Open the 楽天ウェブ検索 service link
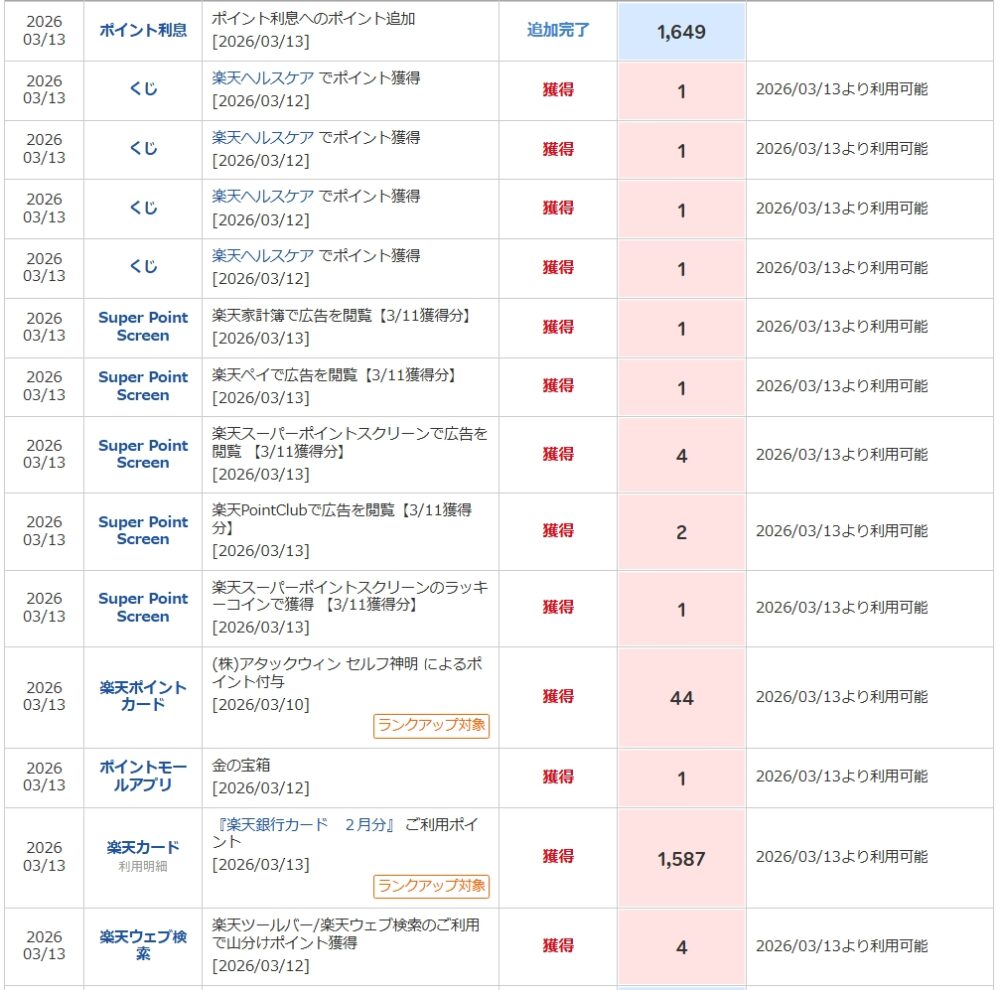Viewport: 1000px width, 990px height. (143, 945)
